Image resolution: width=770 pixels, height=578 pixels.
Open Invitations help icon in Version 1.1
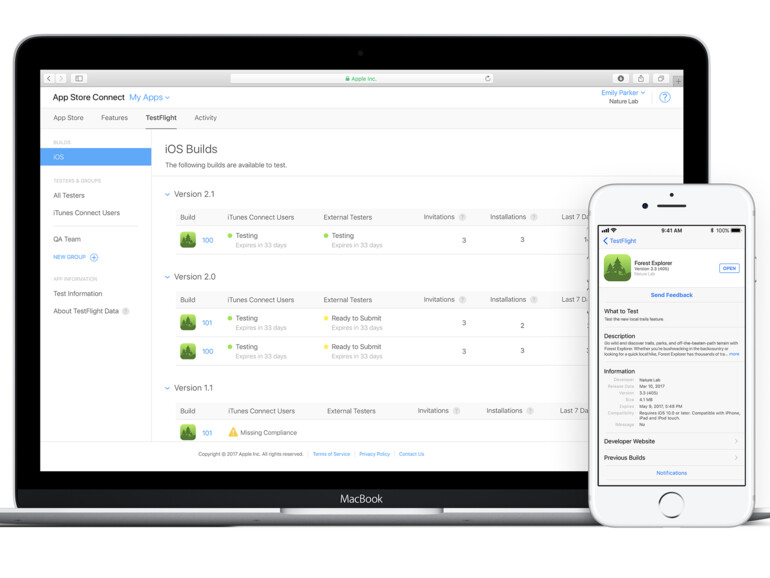[457, 411]
